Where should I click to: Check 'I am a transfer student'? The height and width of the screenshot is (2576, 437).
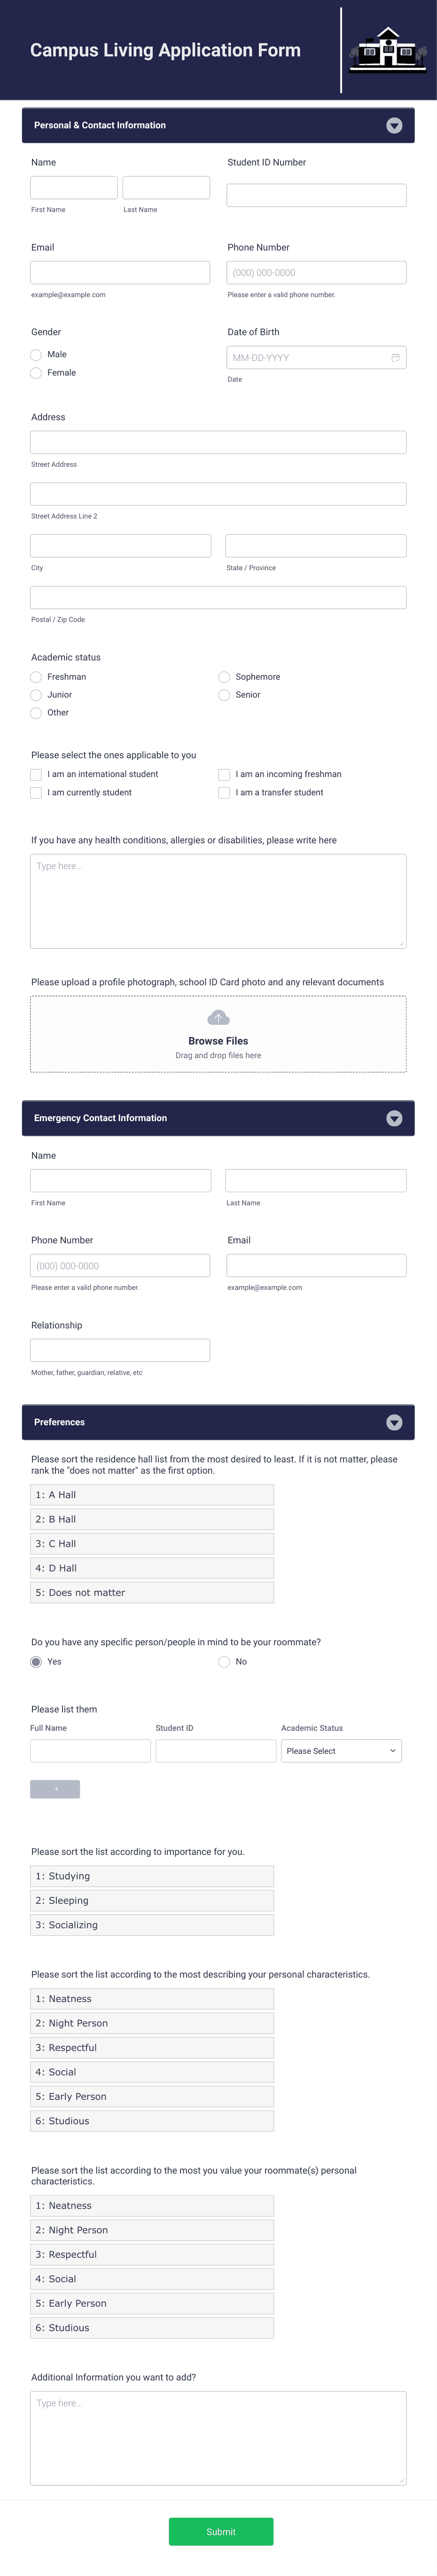click(x=224, y=792)
